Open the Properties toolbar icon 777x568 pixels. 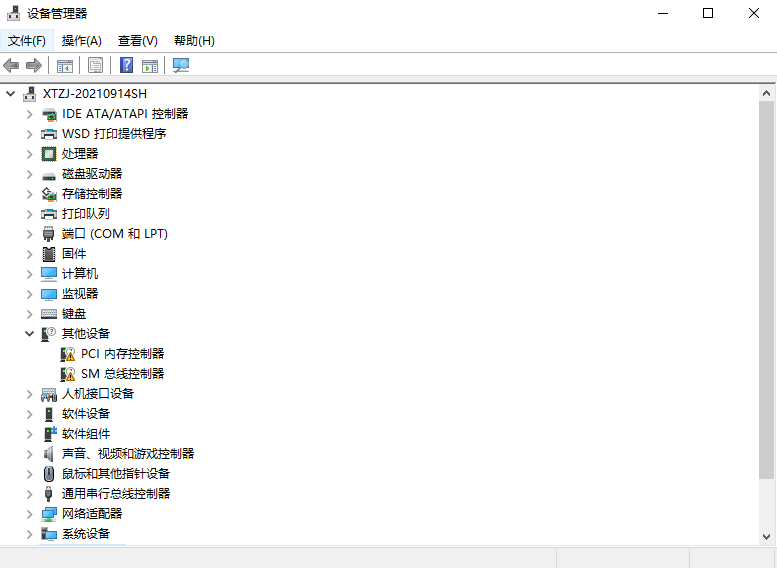point(95,65)
